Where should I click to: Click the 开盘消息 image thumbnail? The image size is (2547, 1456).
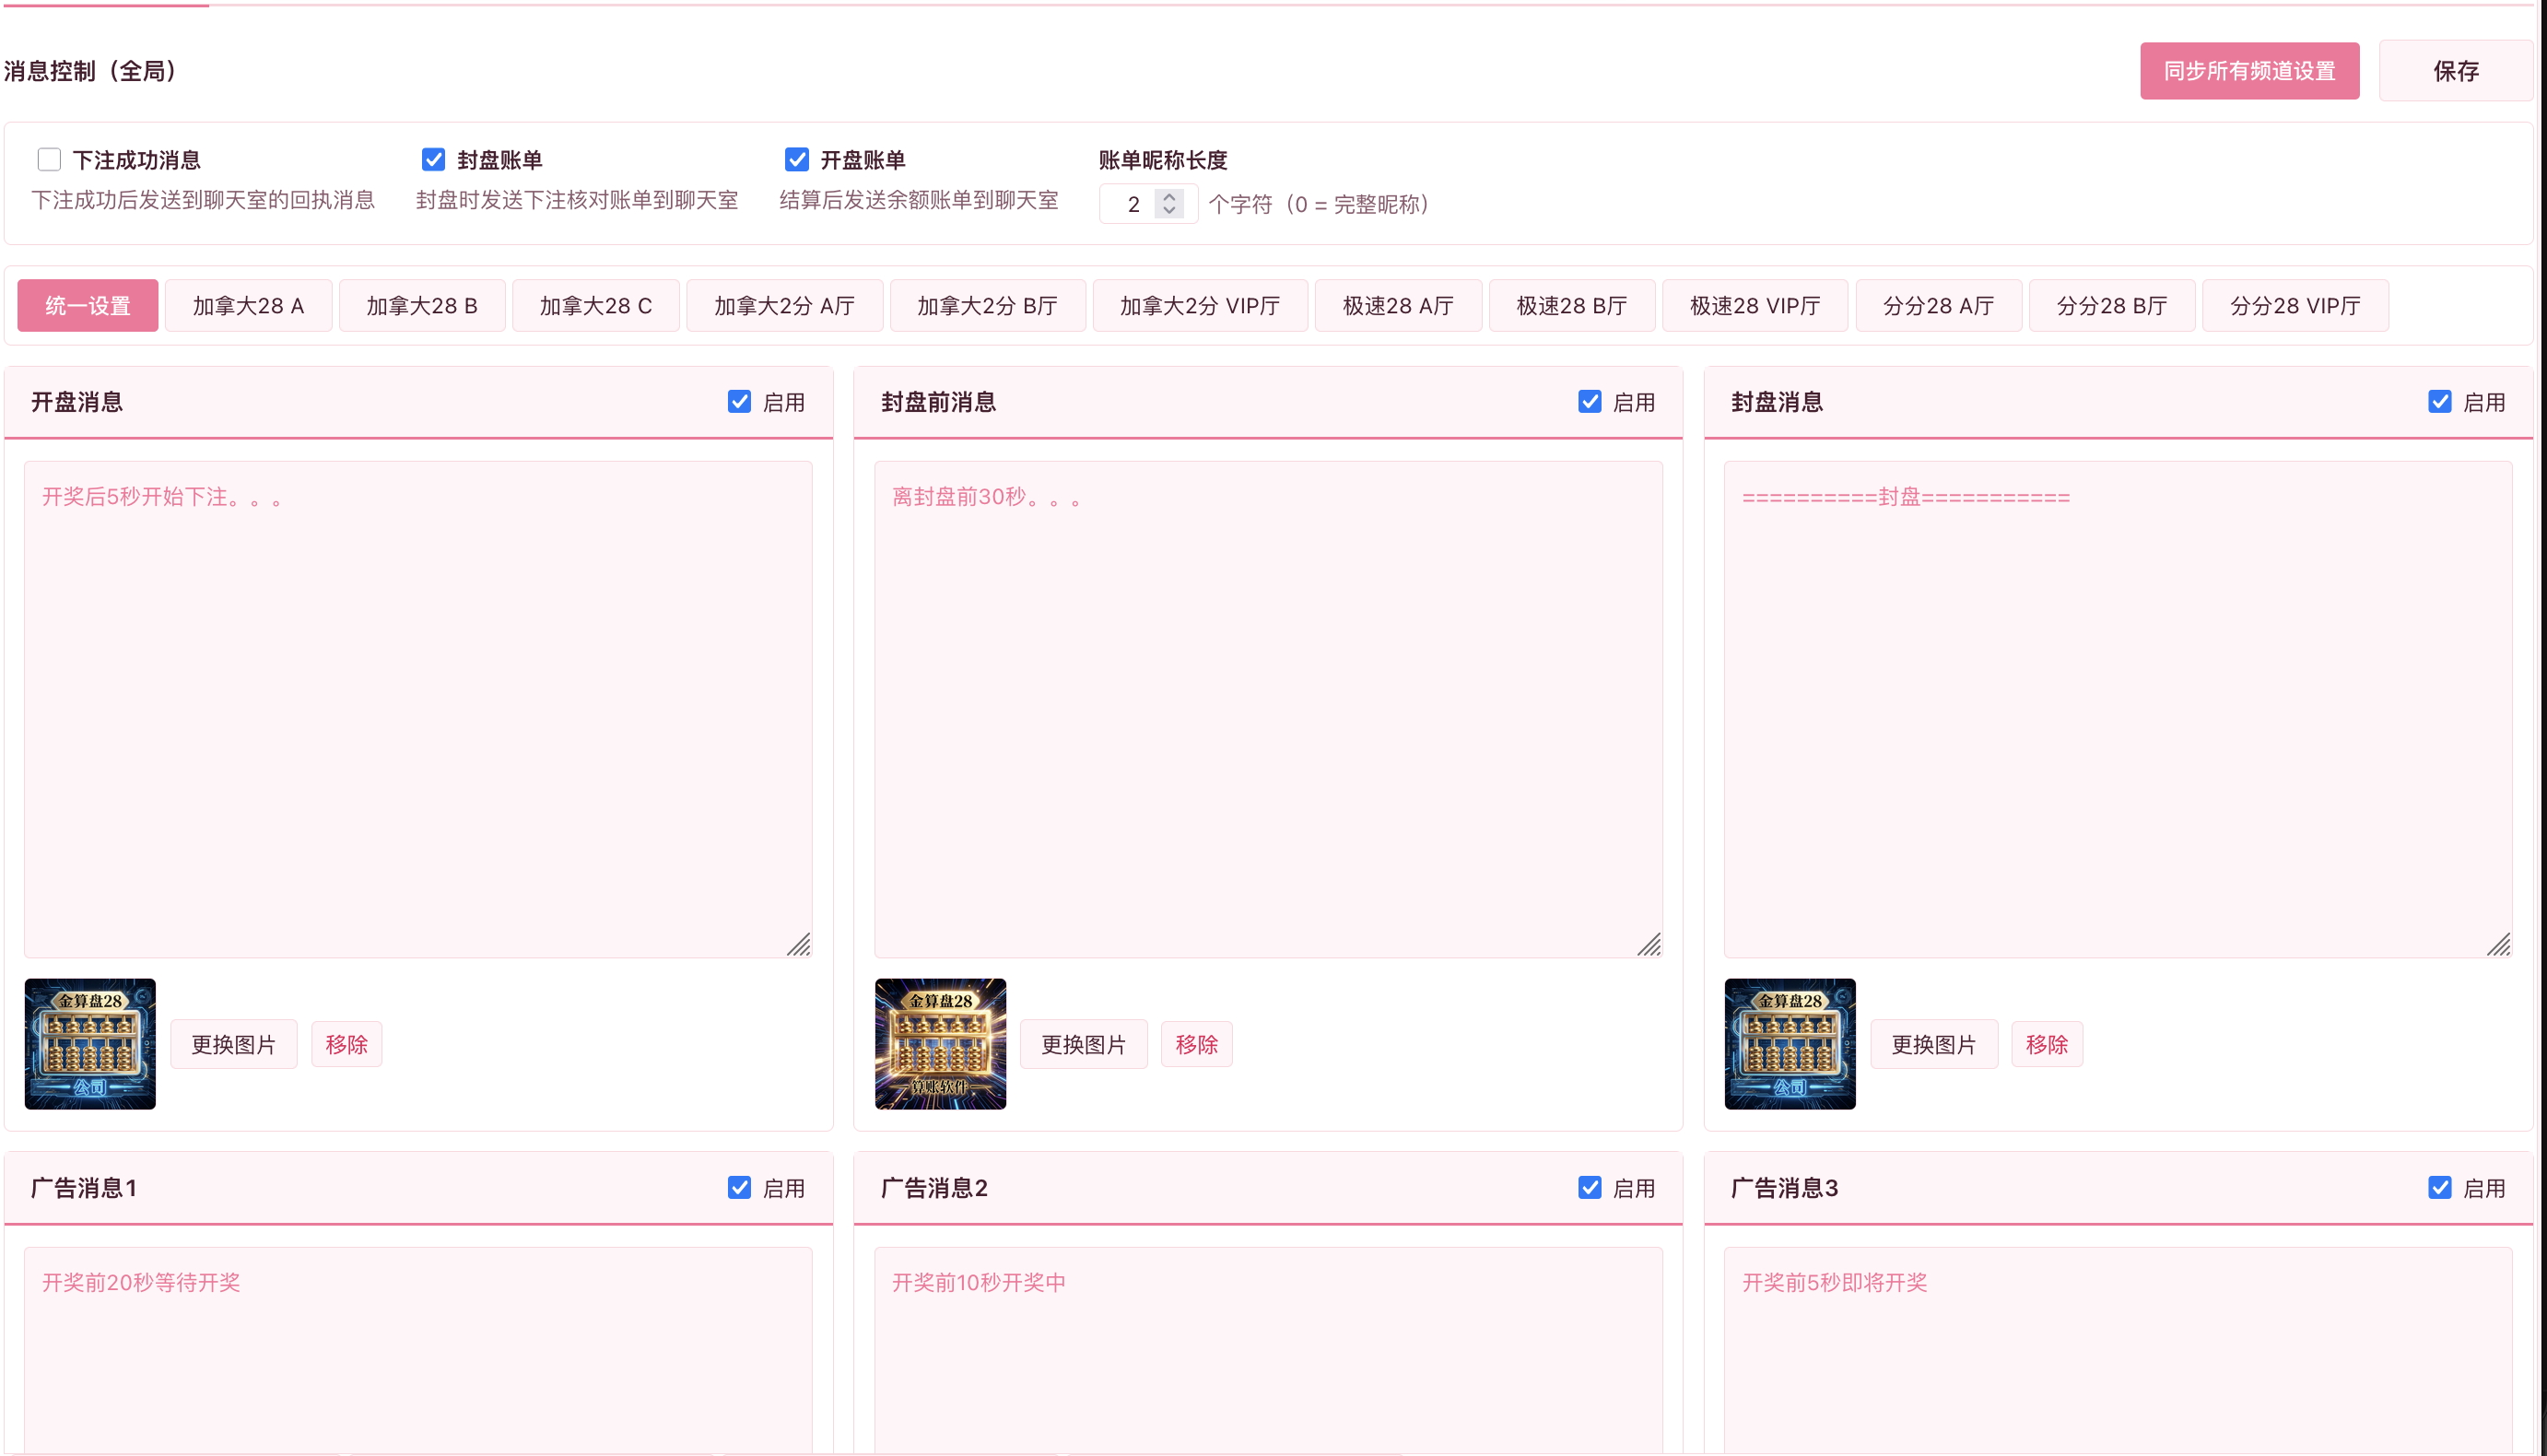[x=90, y=1044]
